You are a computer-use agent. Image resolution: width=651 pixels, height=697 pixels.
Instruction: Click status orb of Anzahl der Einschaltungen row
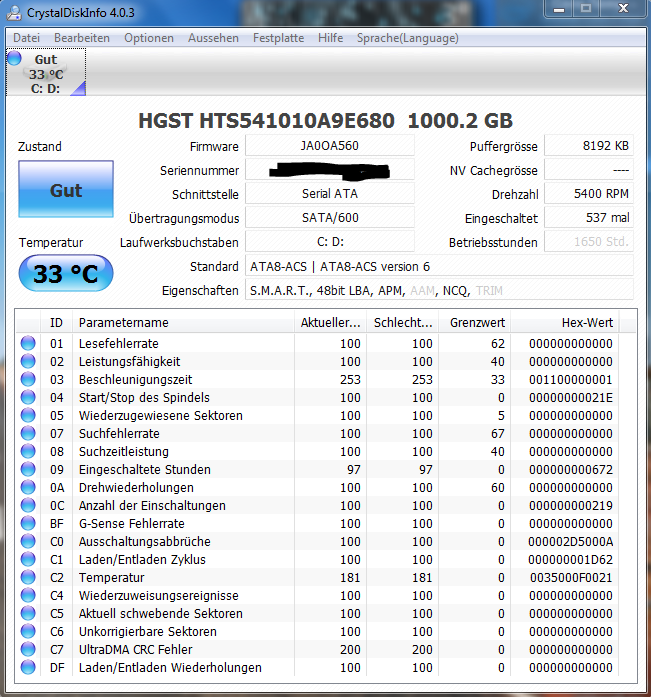click(x=28, y=505)
